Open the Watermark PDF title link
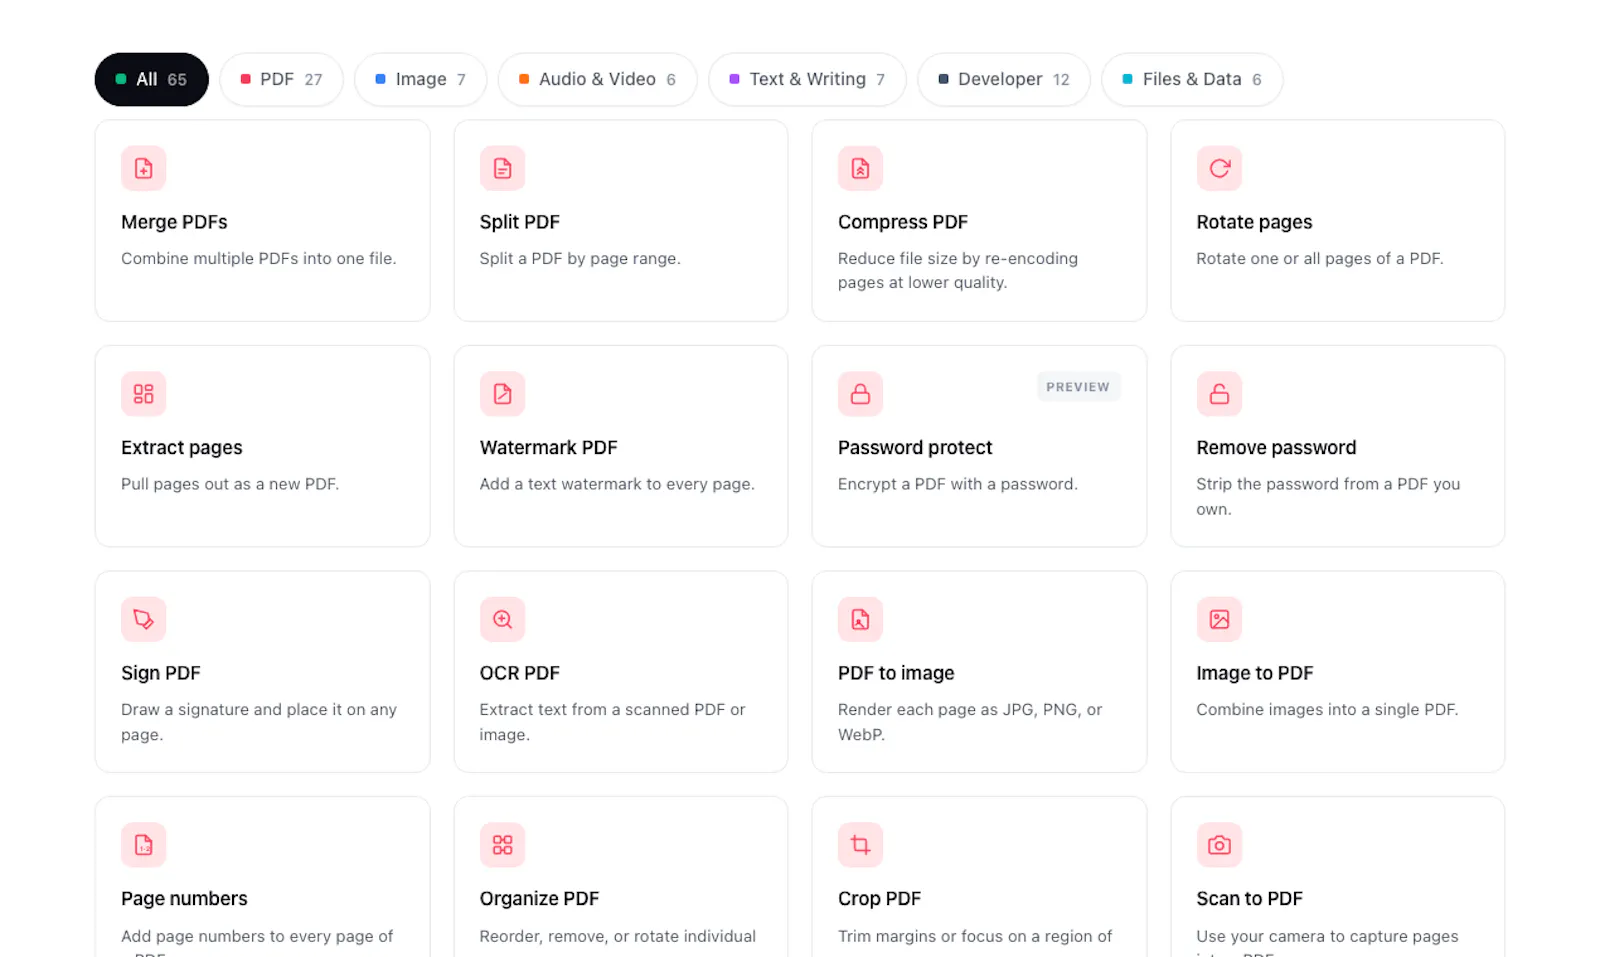The width and height of the screenshot is (1600, 957). click(x=548, y=448)
